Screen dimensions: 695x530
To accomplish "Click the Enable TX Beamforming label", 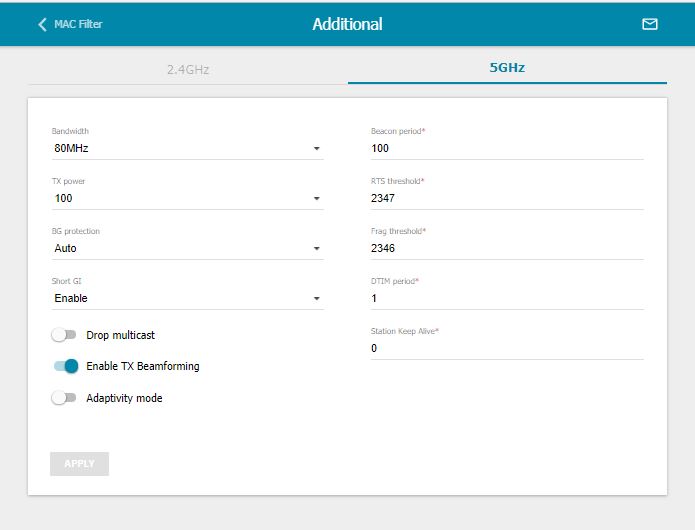I will (143, 366).
